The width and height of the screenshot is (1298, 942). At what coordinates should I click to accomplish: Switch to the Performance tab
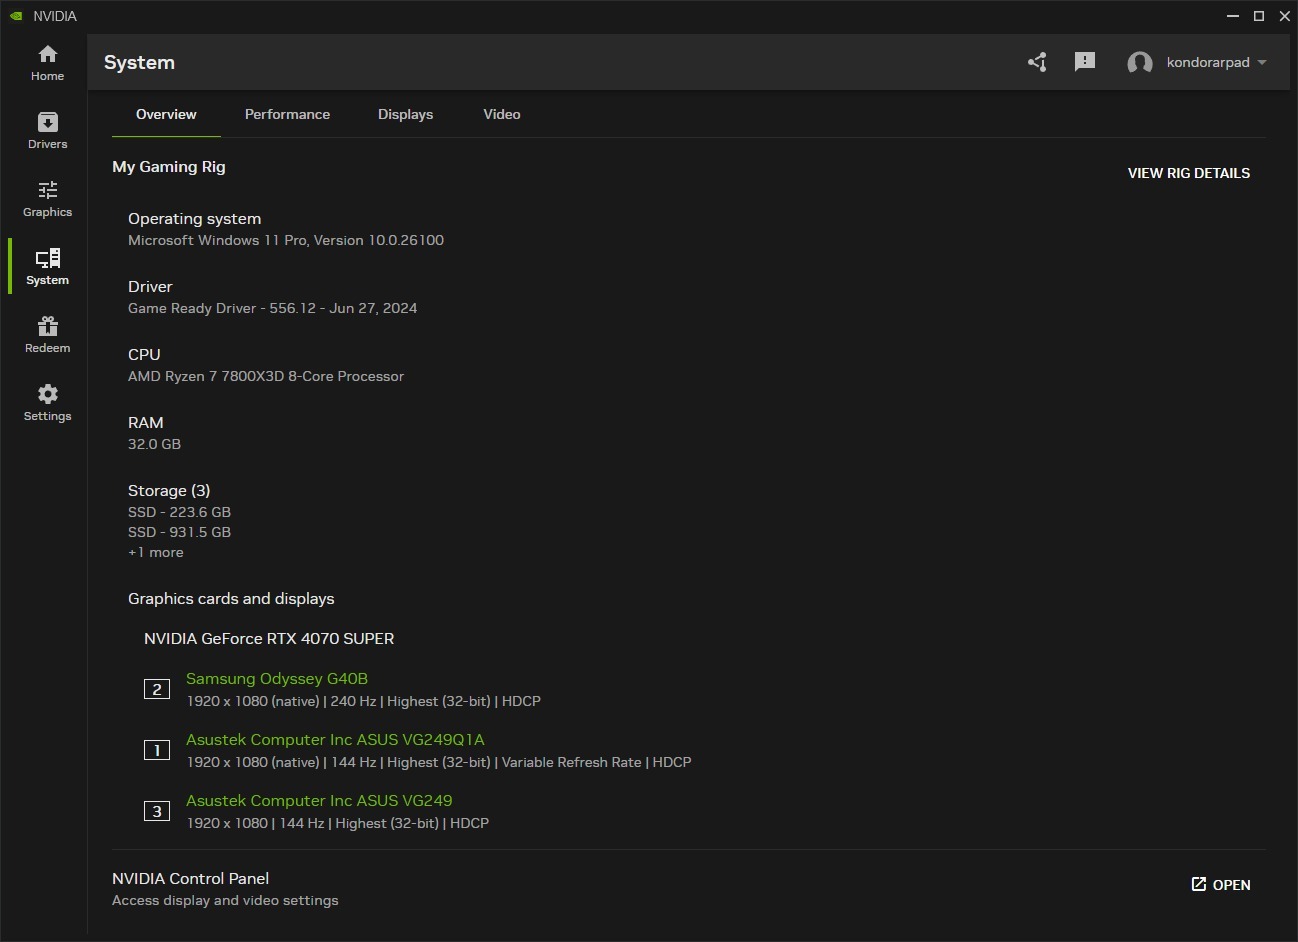pos(287,114)
